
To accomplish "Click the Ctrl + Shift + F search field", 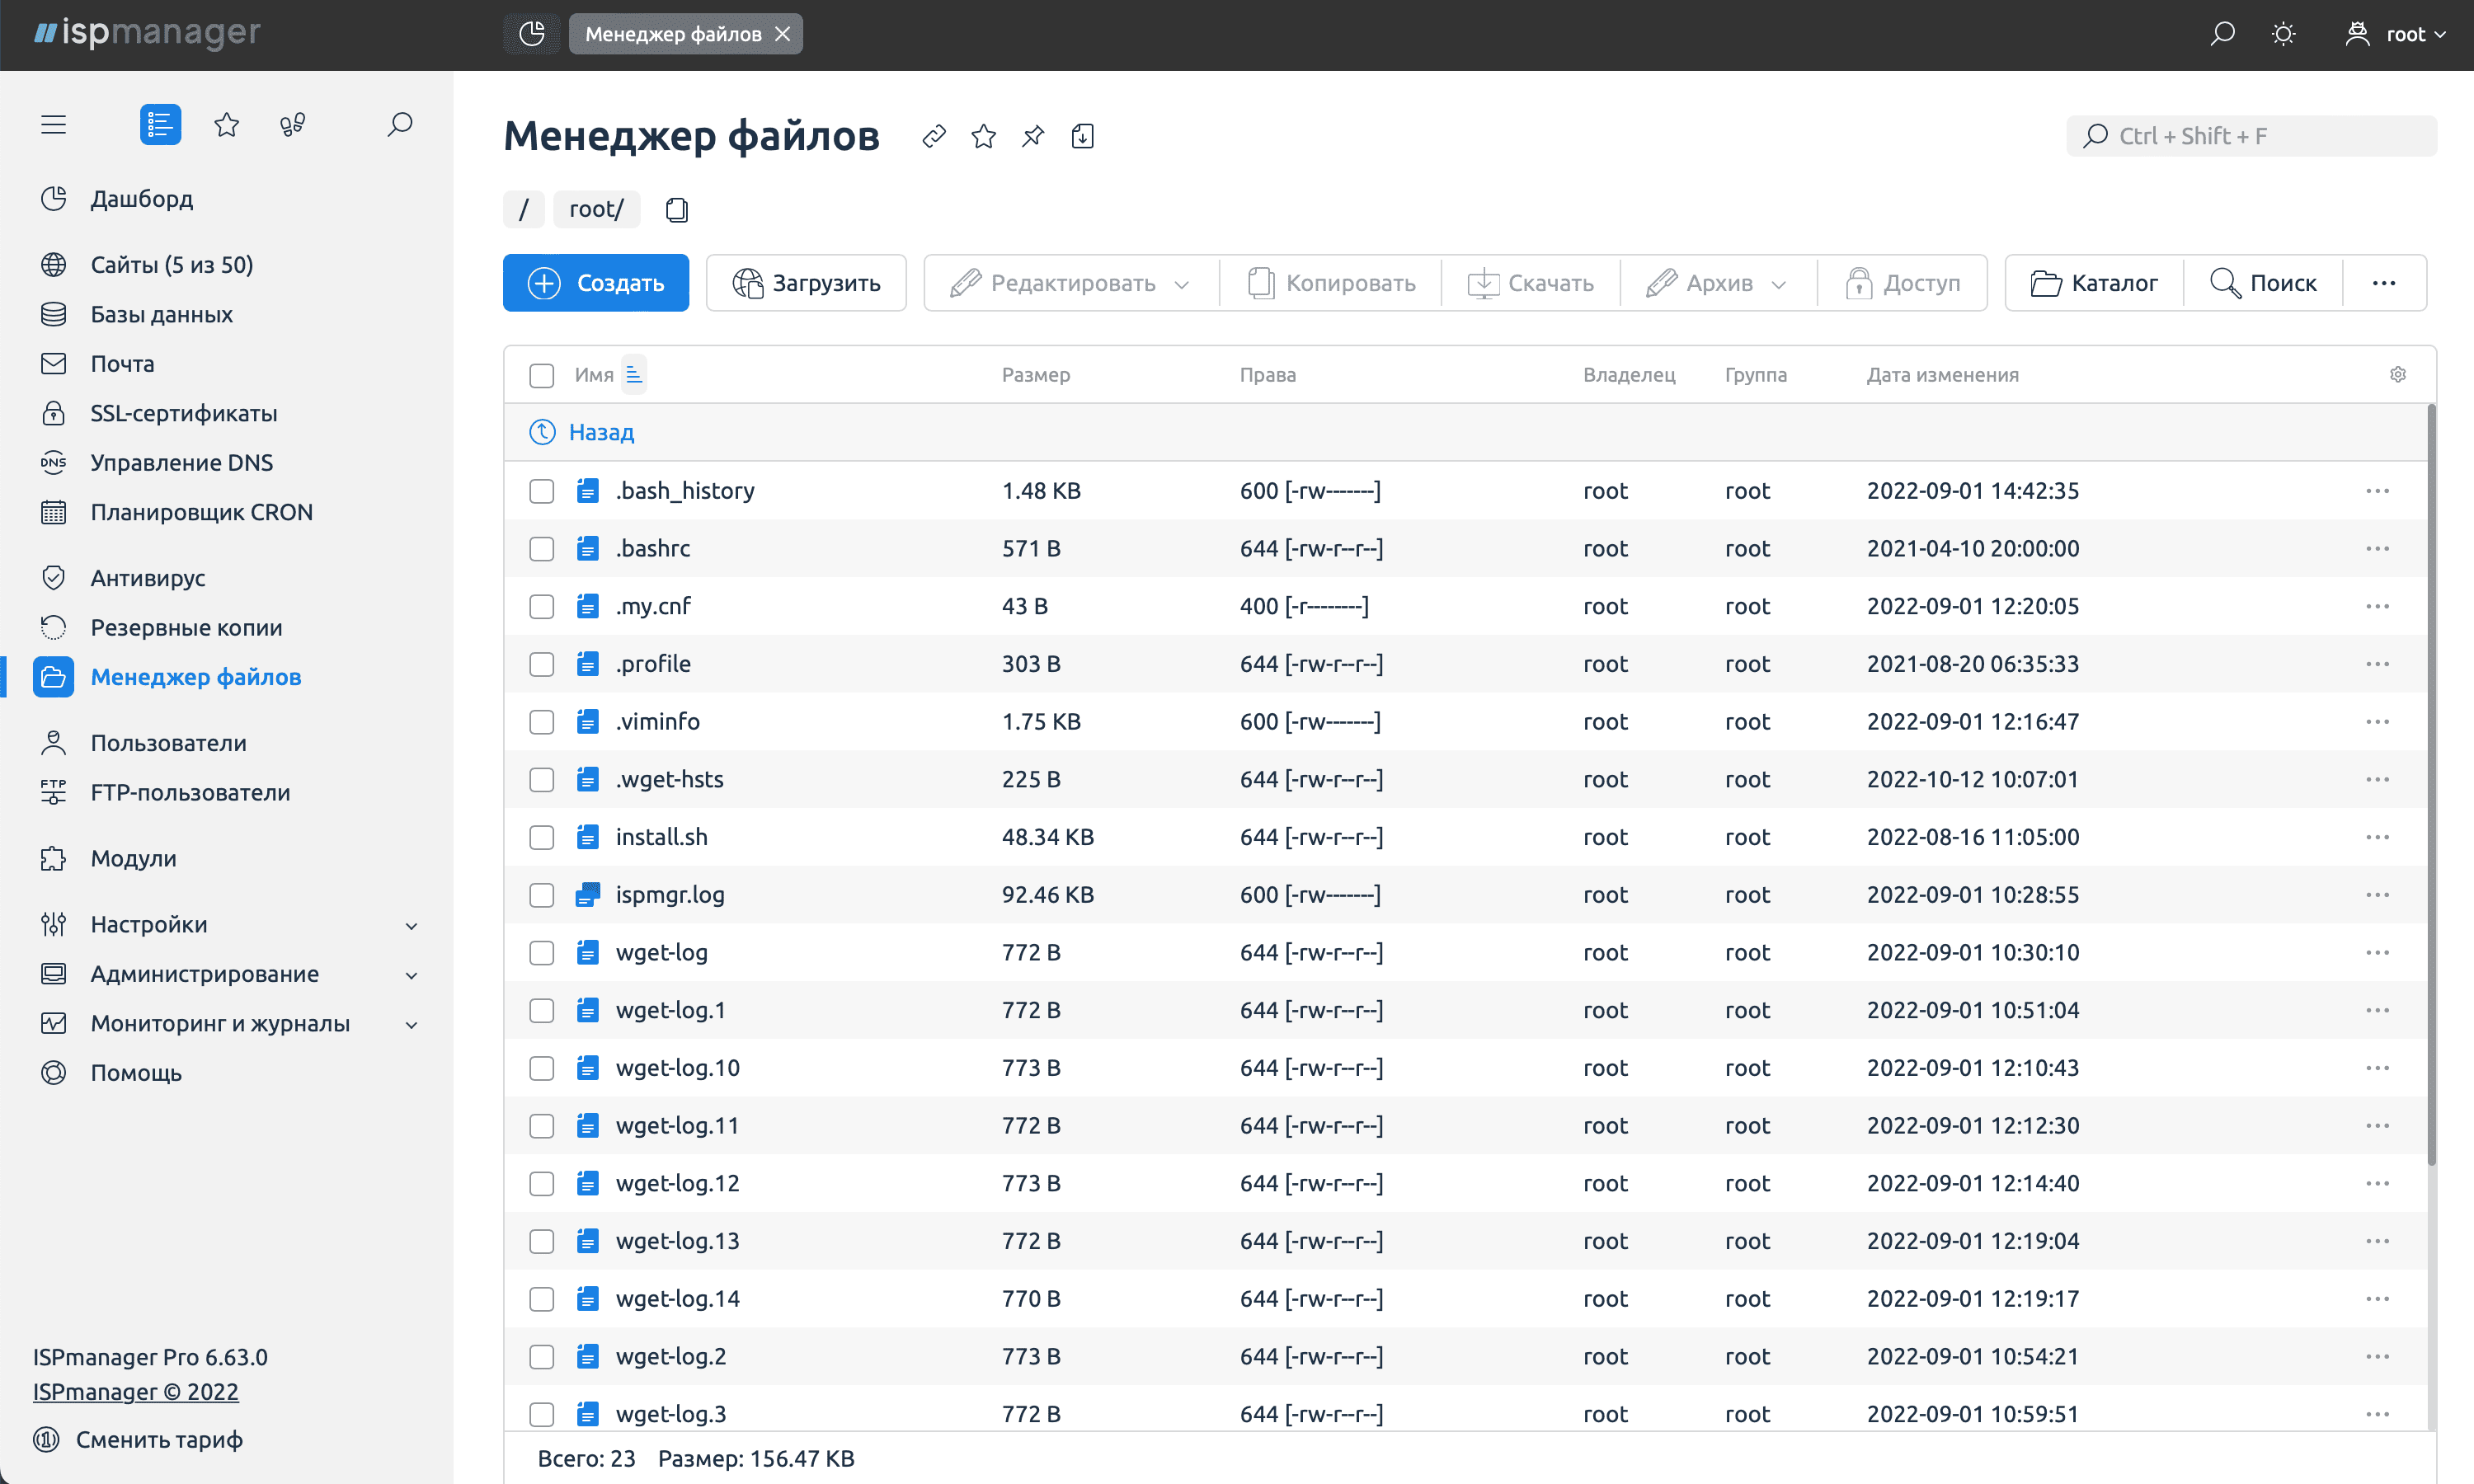I will coord(2250,135).
